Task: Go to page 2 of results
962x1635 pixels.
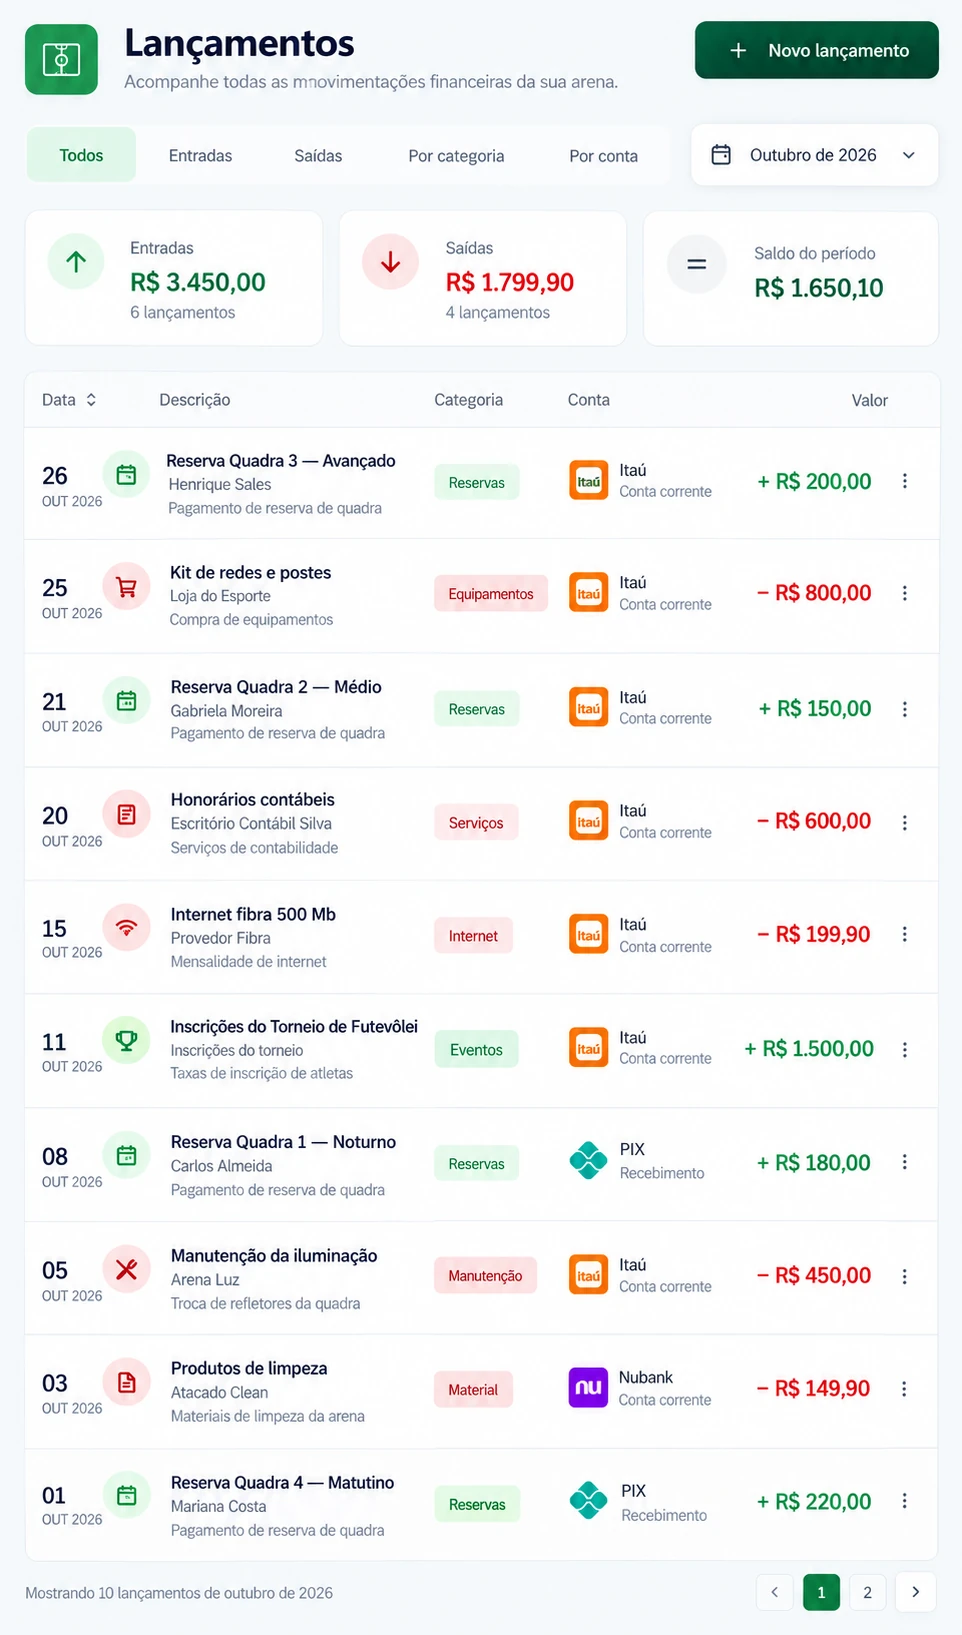Action: click(x=867, y=1592)
